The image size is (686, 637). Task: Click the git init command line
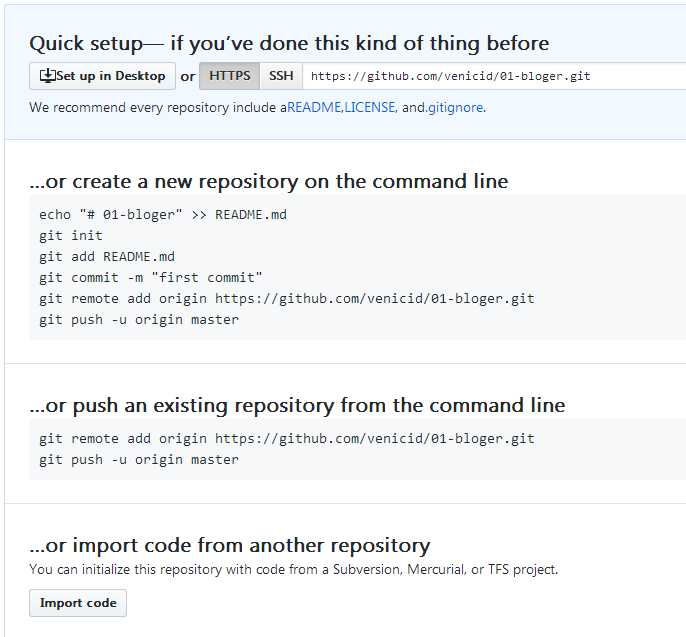71,236
